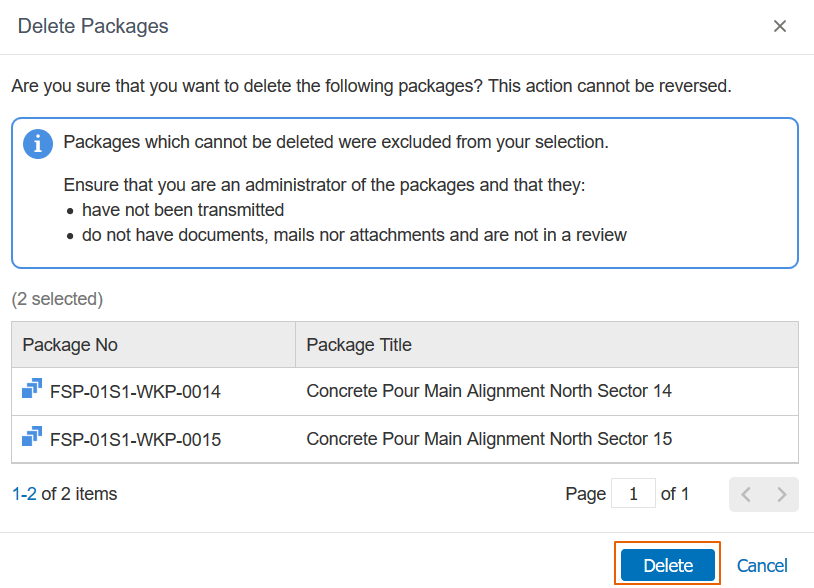
Task: Click title Concrete Pour North Sector 14
Action: [x=489, y=391]
